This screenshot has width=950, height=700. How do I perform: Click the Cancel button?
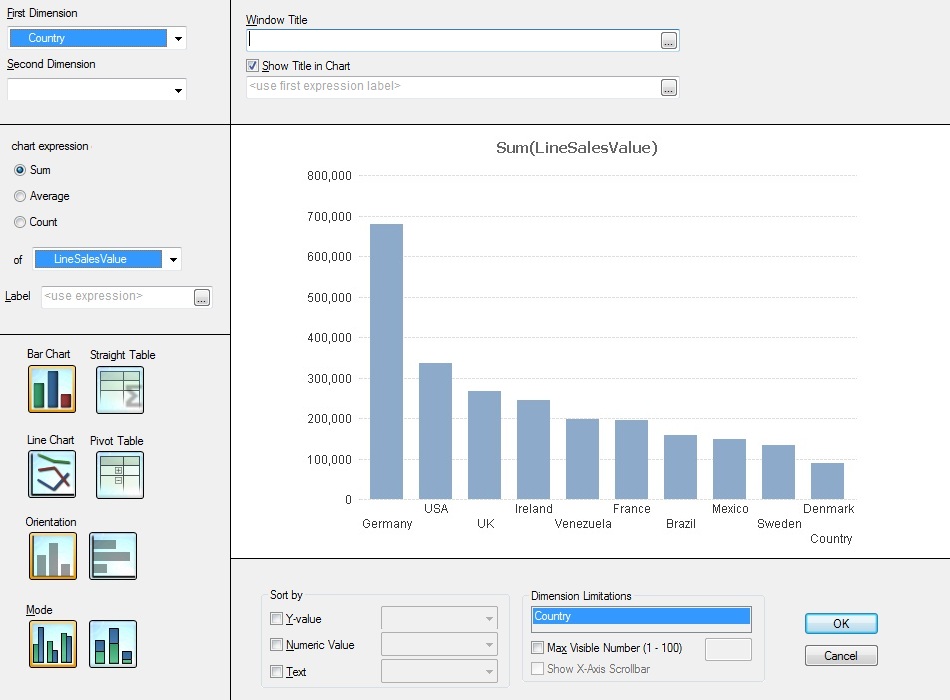pos(841,656)
